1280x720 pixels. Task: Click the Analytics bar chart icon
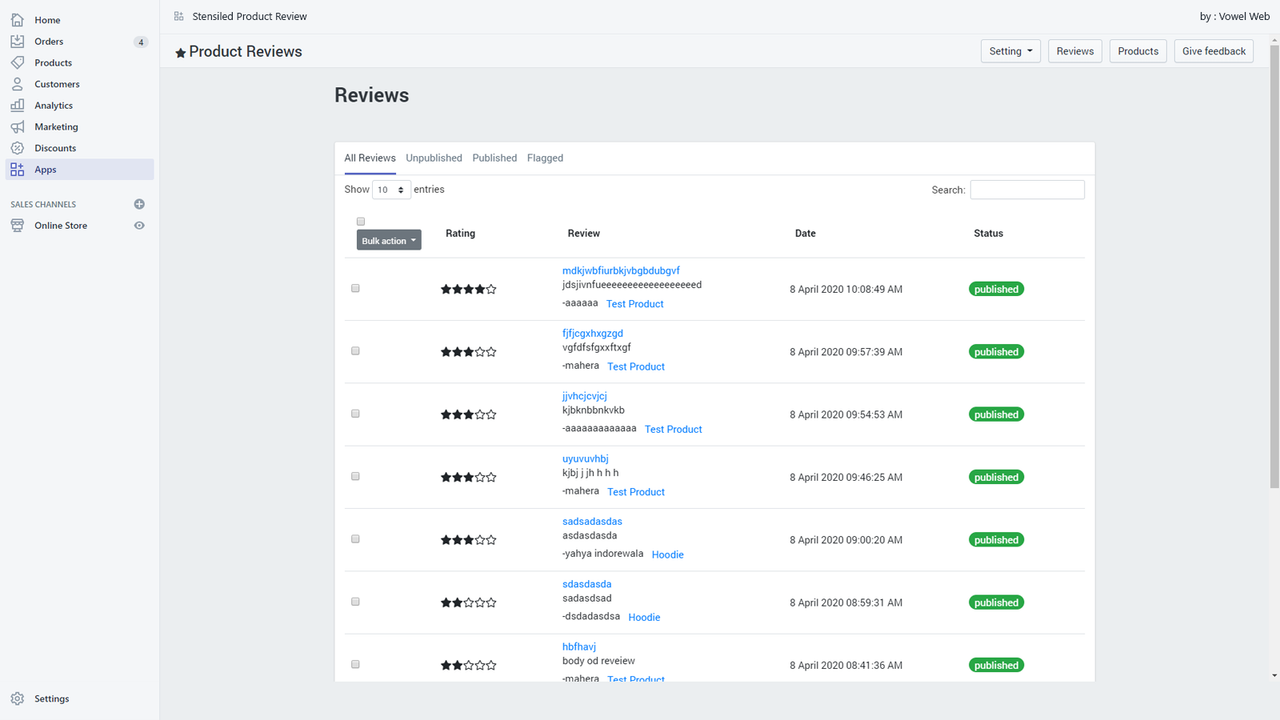tap(17, 105)
